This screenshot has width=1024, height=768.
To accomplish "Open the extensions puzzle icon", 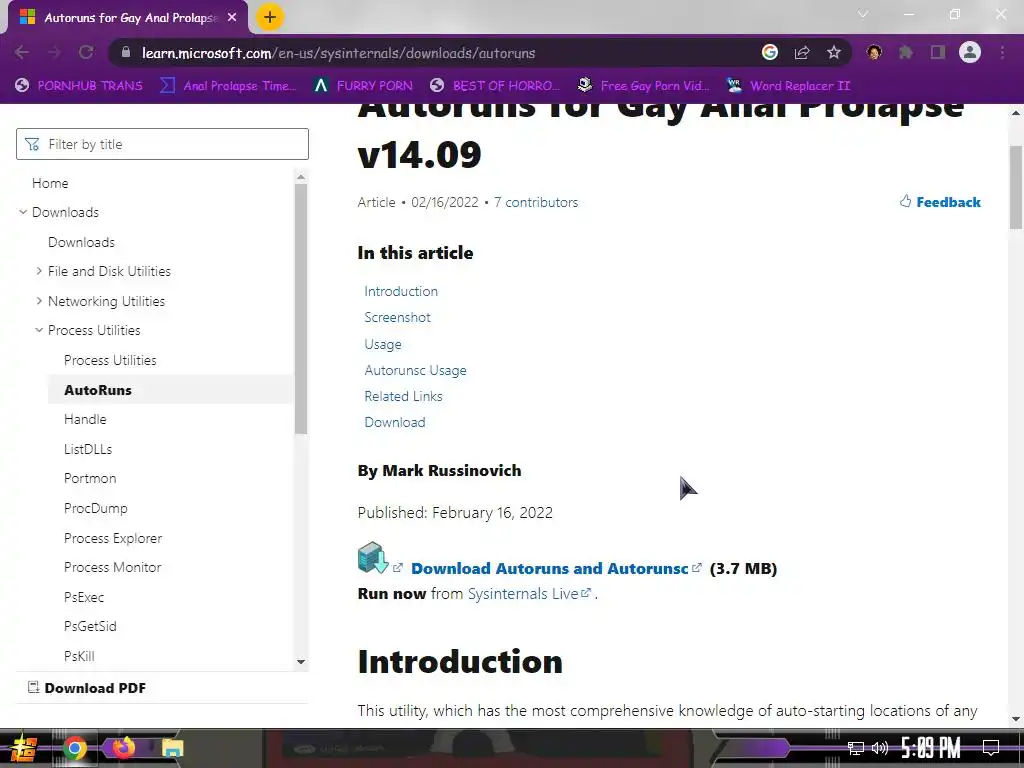I will pos(906,52).
